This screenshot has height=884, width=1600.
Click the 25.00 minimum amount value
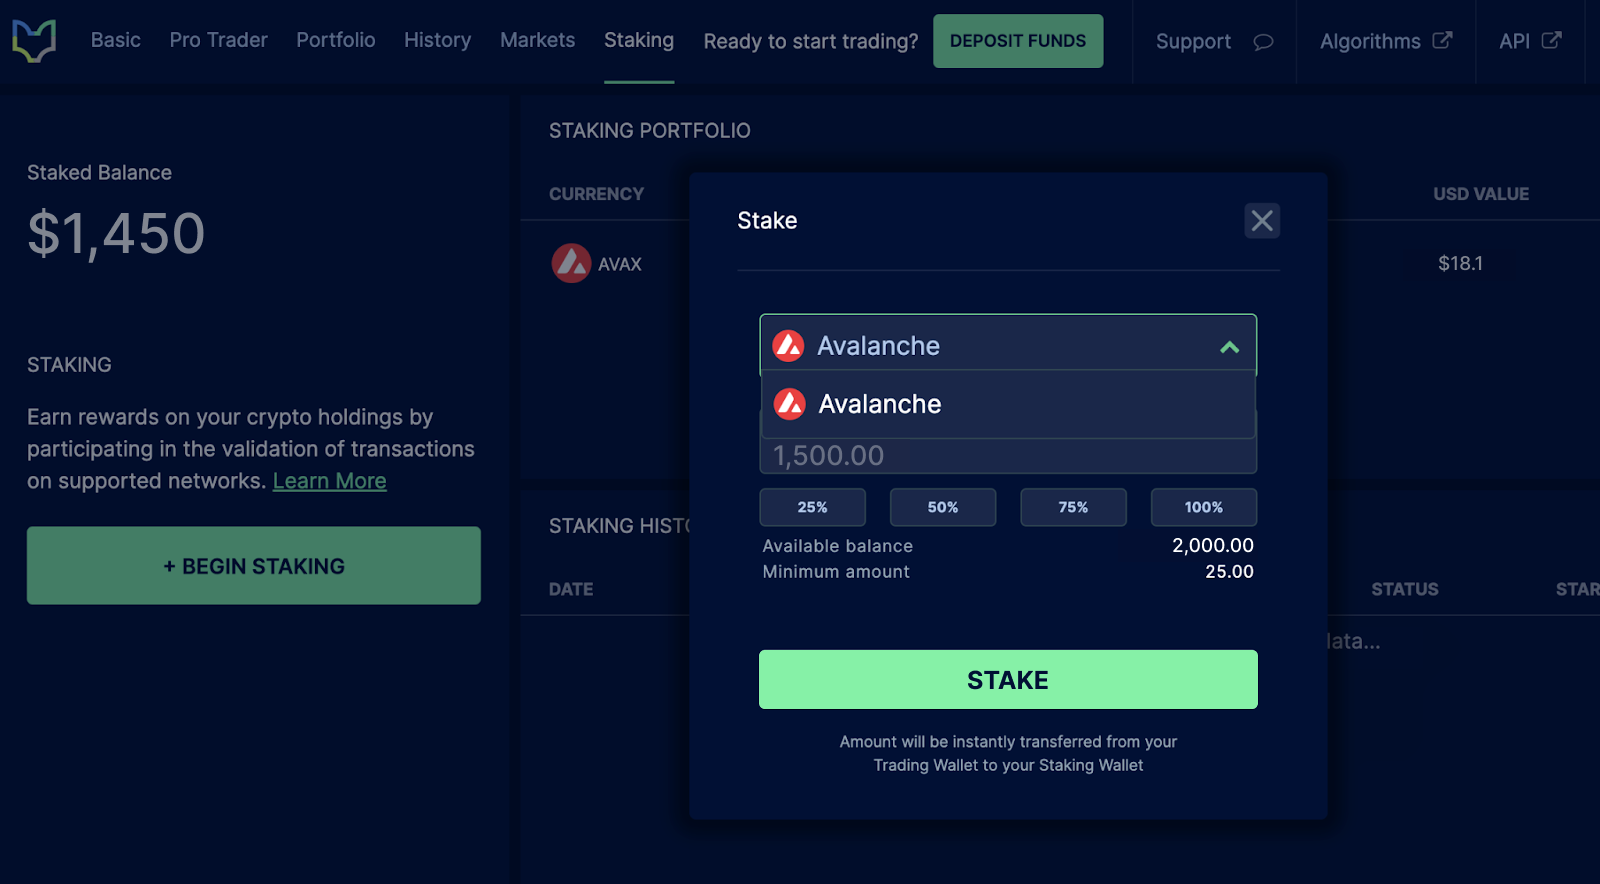coord(1229,571)
